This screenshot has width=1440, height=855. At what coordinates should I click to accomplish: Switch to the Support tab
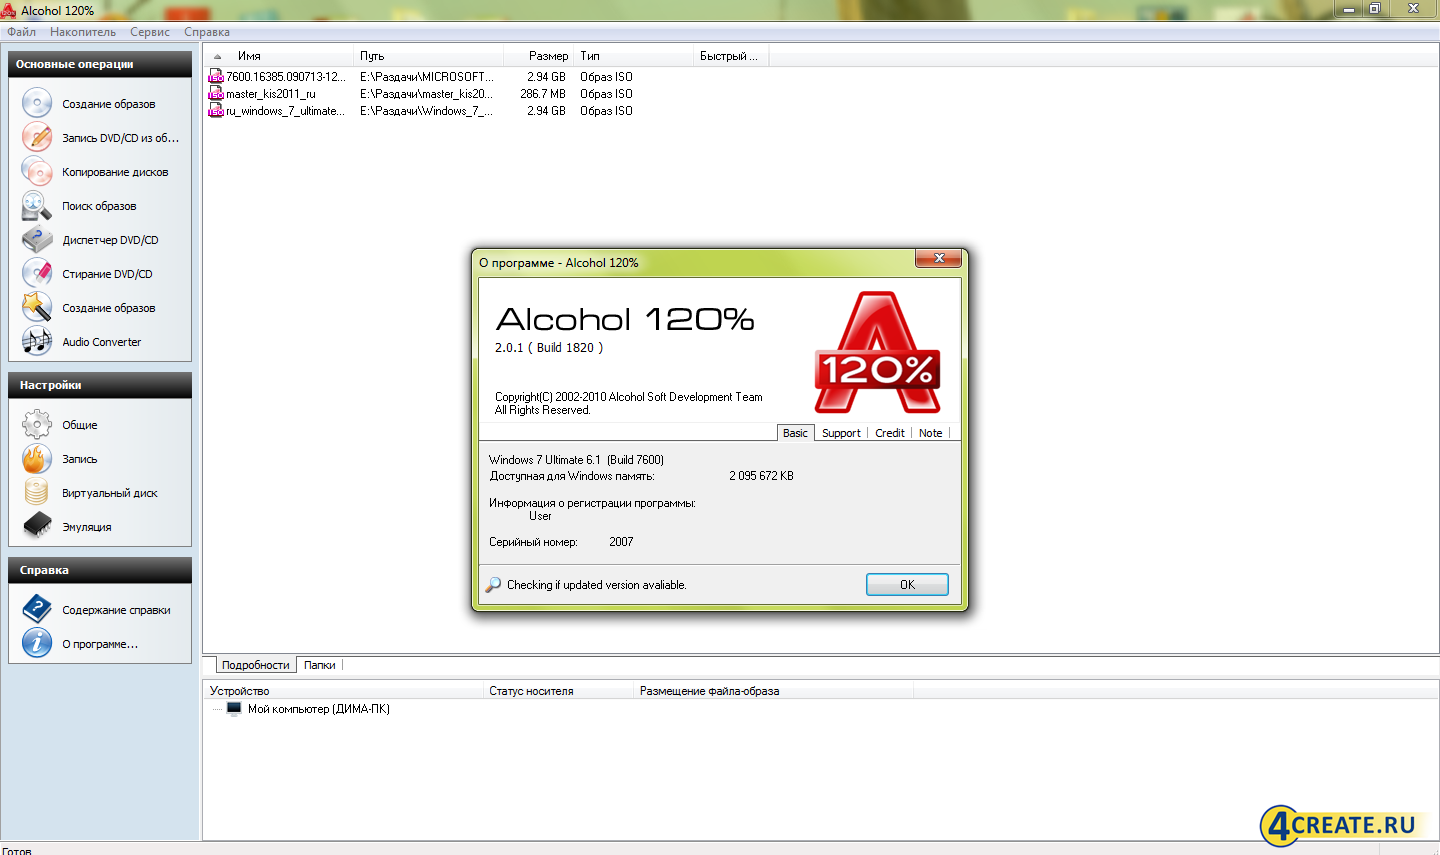click(x=841, y=433)
